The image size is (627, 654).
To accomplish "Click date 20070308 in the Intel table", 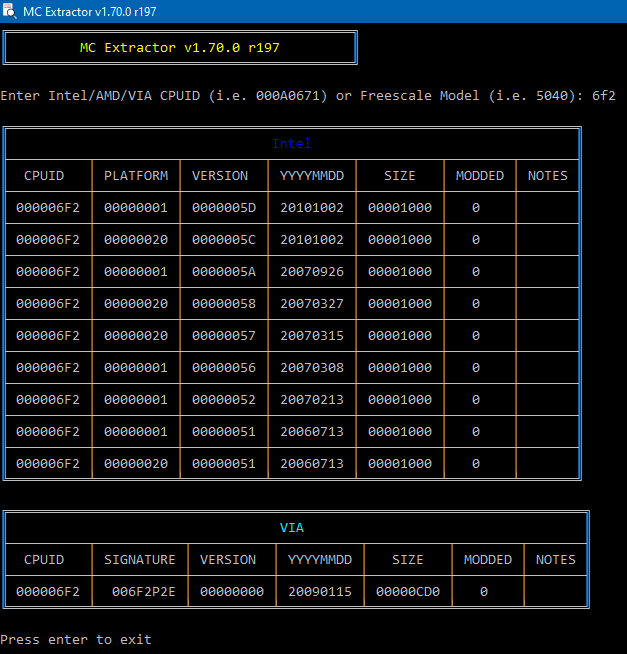I will pos(312,367).
